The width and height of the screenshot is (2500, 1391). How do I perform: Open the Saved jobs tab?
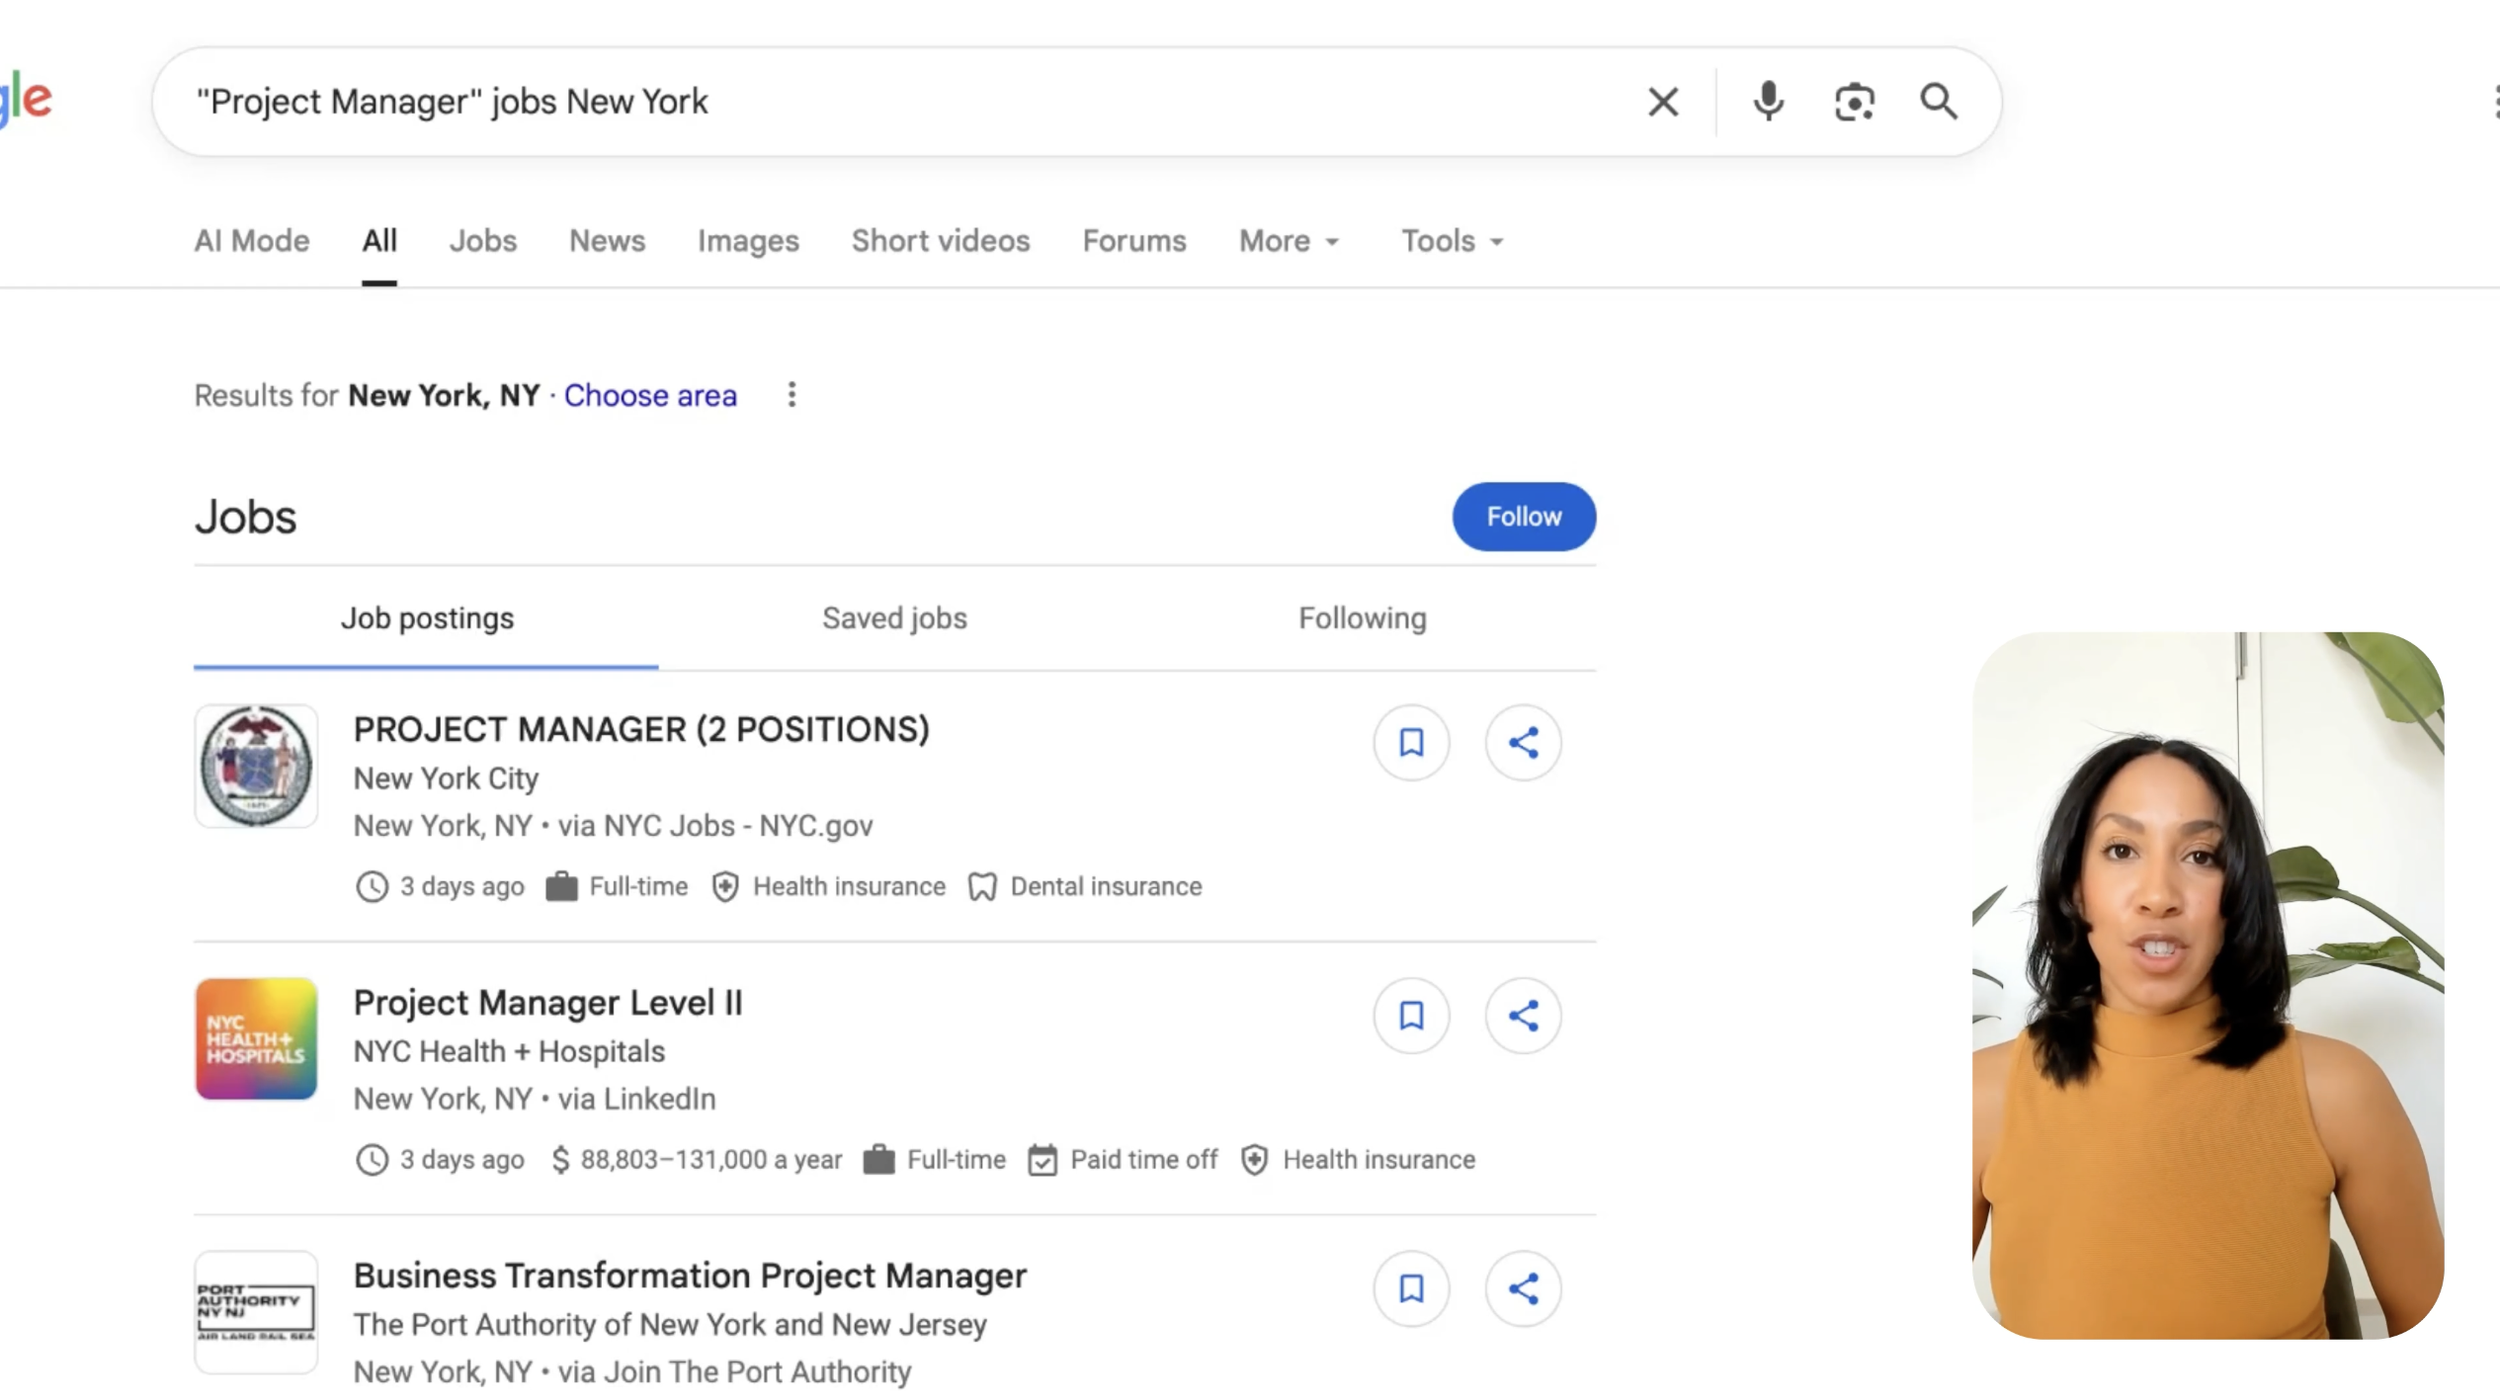895,618
